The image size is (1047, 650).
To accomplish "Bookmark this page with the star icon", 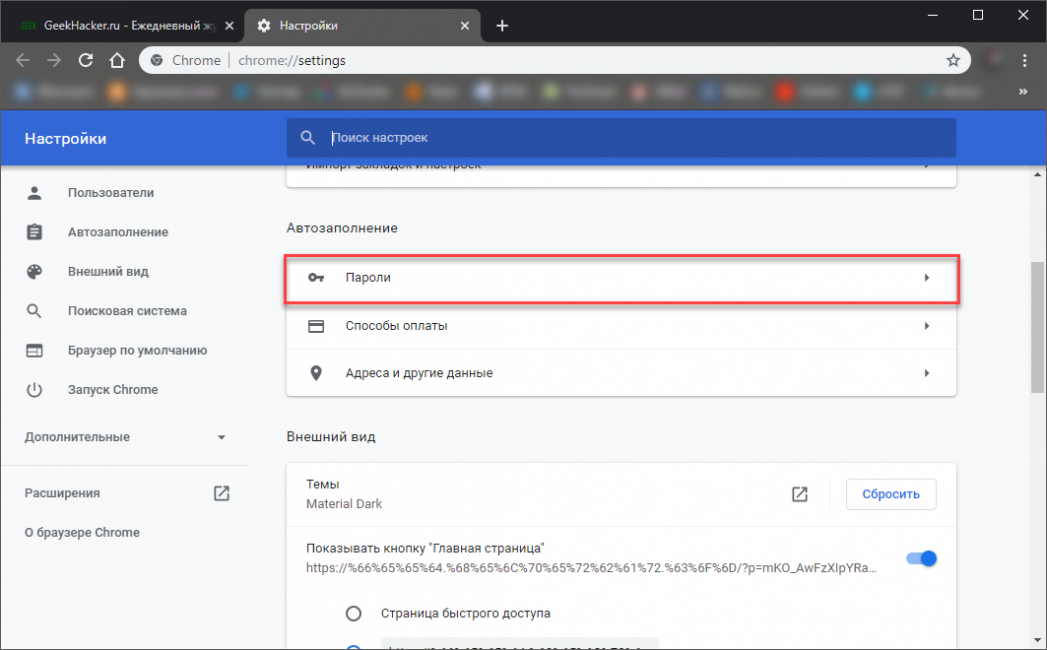I will click(x=953, y=60).
